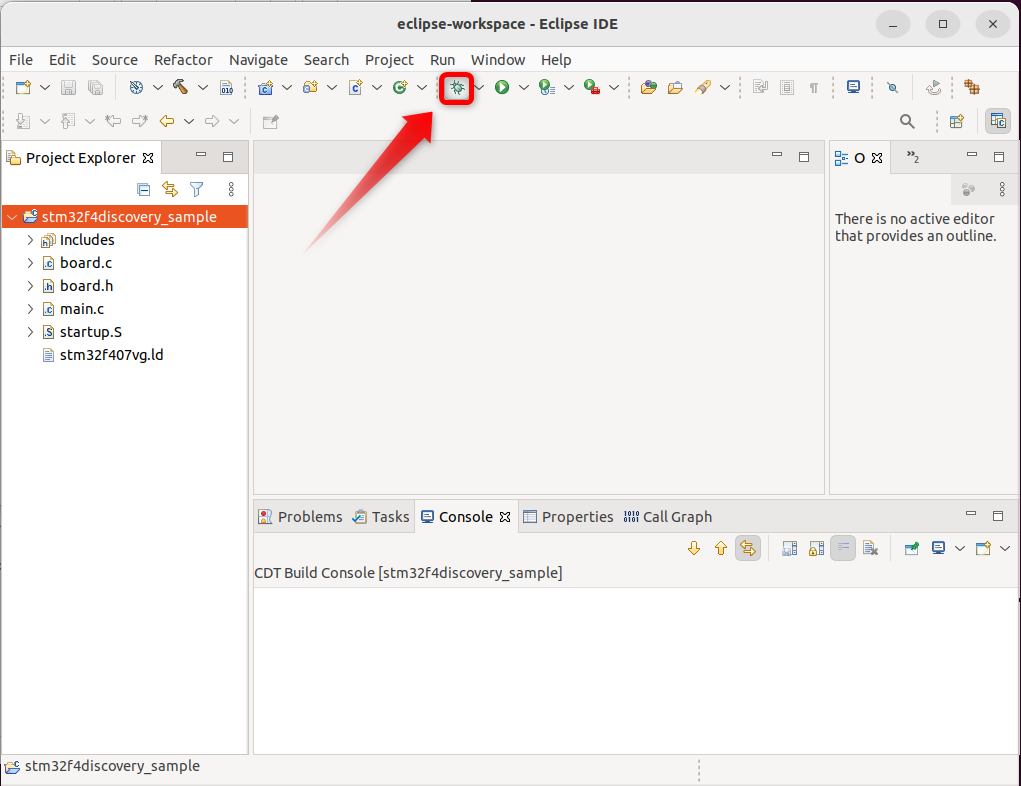The width and height of the screenshot is (1021, 786).
Task: Click the New wizard icon in toolbar
Action: click(x=23, y=87)
